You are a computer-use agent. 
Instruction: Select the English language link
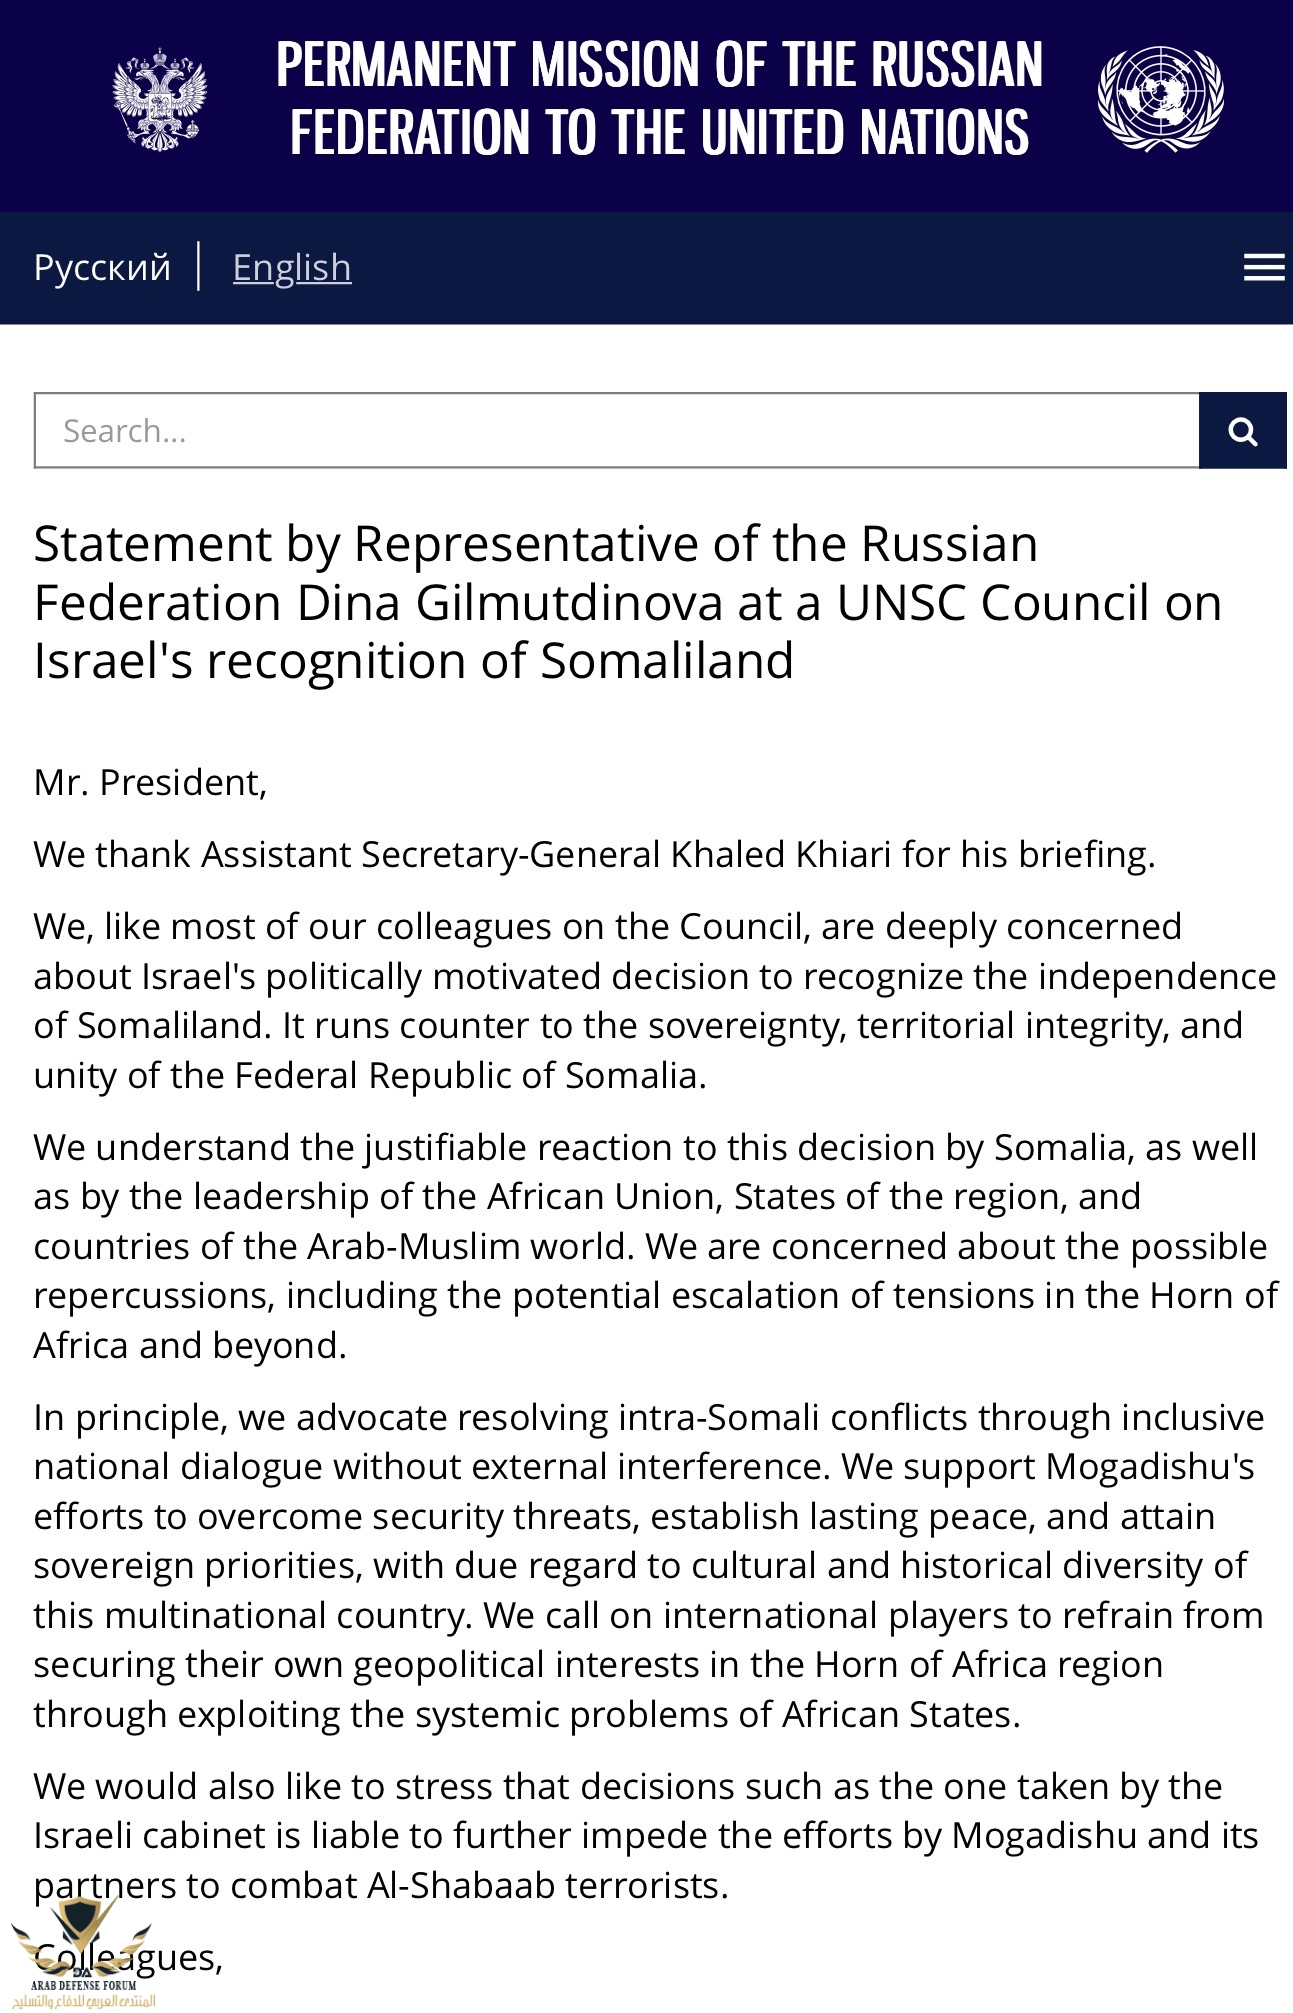(292, 268)
